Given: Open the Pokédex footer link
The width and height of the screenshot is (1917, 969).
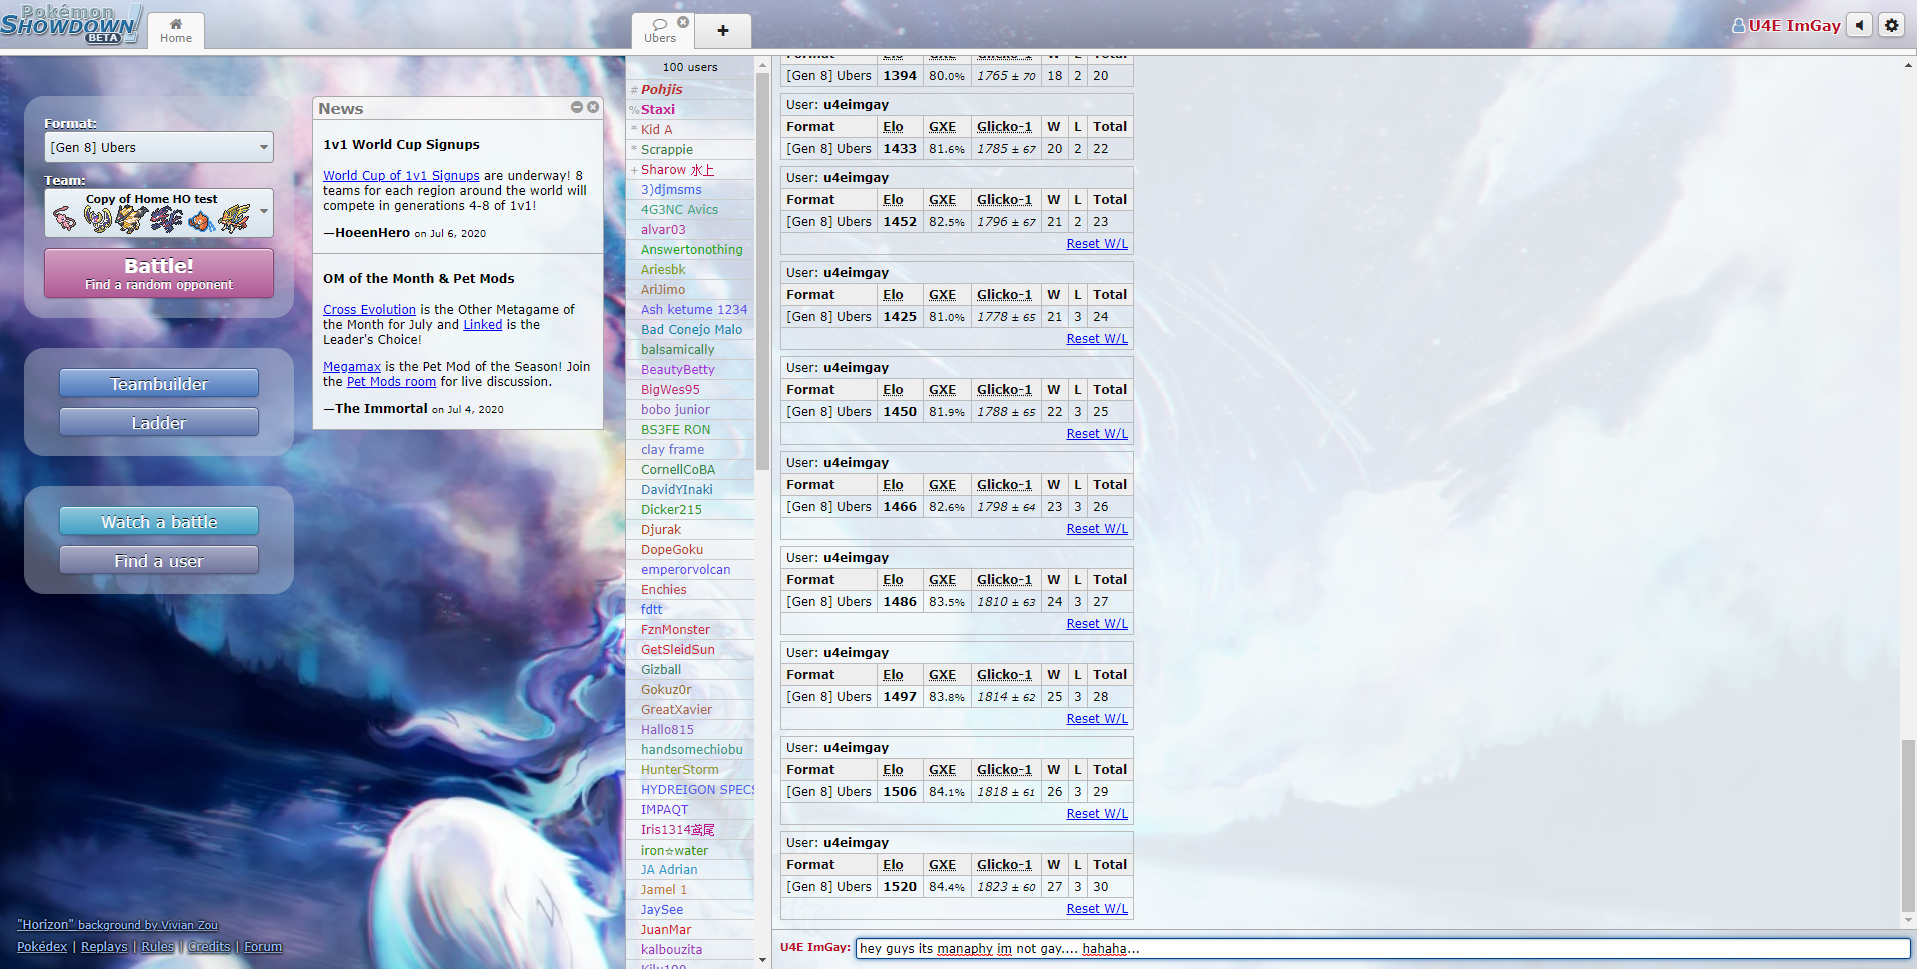Looking at the screenshot, I should pos(42,946).
